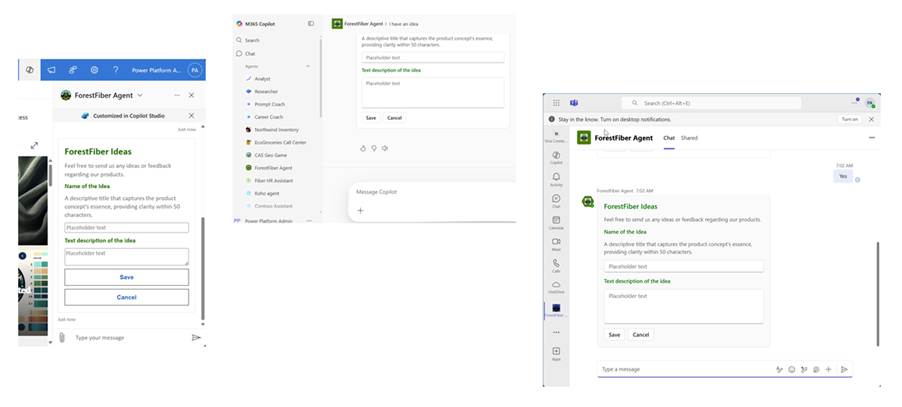Open Calls in the Teams left rail
Image resolution: width=902 pixels, height=407 pixels.
pos(556,265)
